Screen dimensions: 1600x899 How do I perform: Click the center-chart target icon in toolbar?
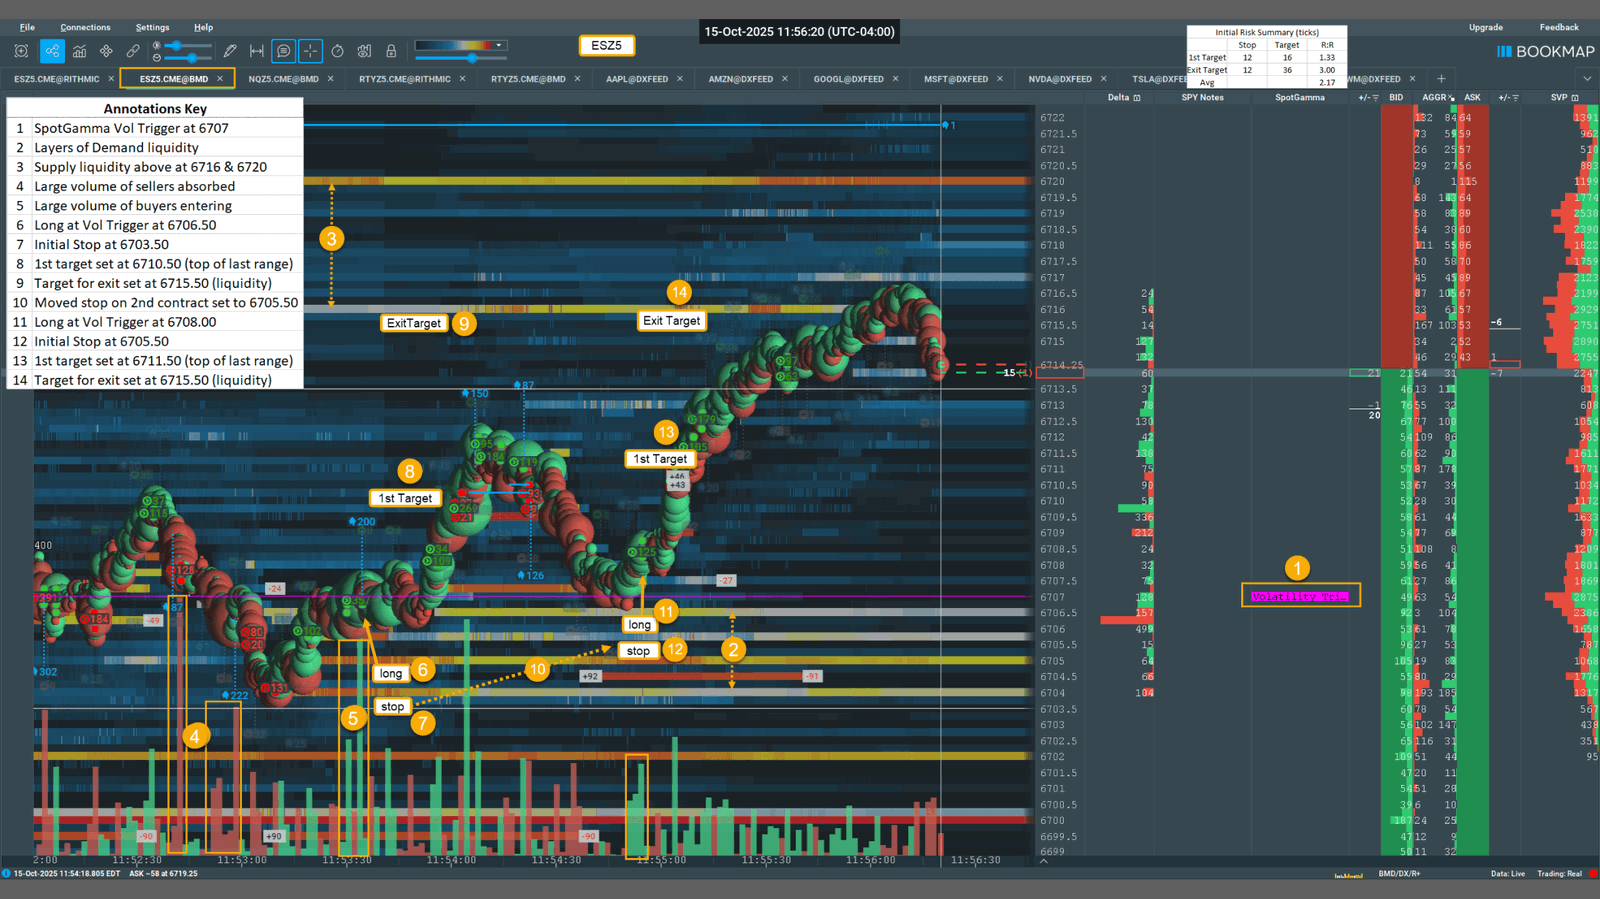point(21,51)
